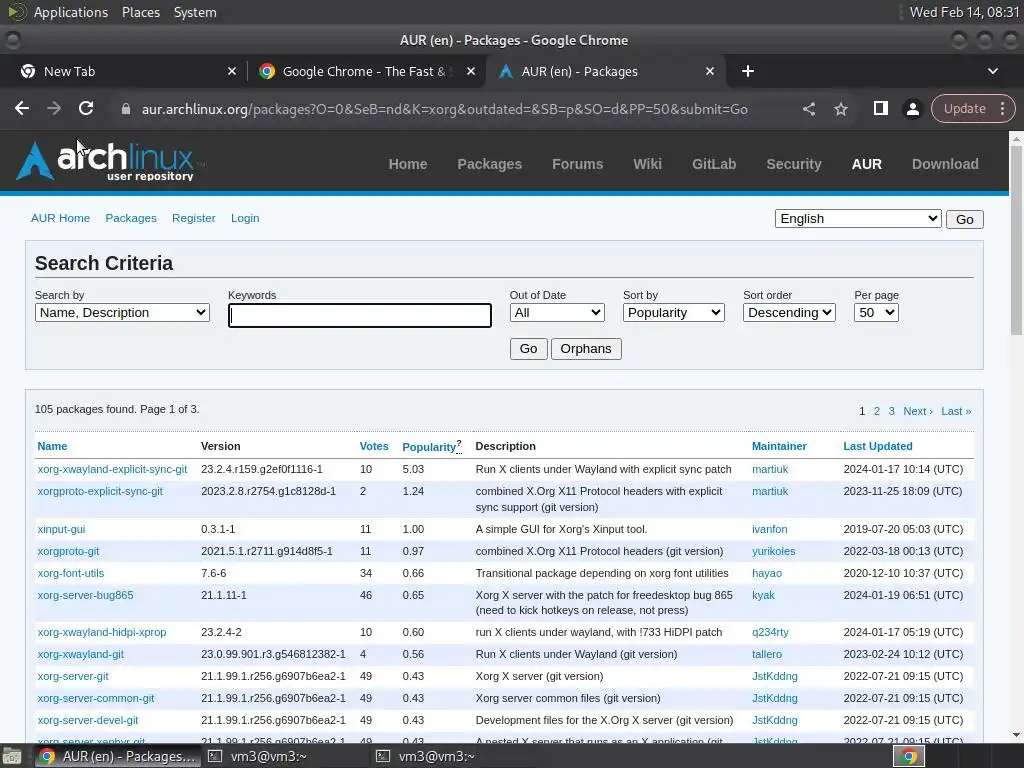The height and width of the screenshot is (768, 1024).
Task: Open the Home navigation item
Action: click(x=408, y=164)
